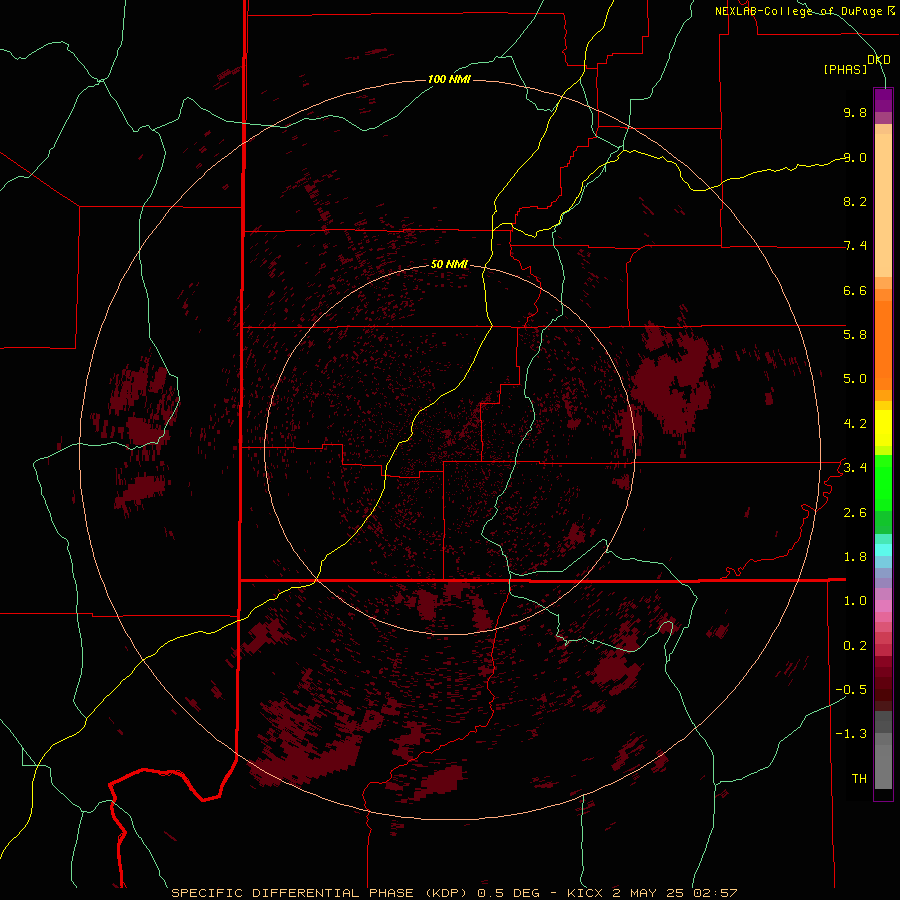Click the 6.6 scale value
This screenshot has height=900, width=900.
[855, 290]
